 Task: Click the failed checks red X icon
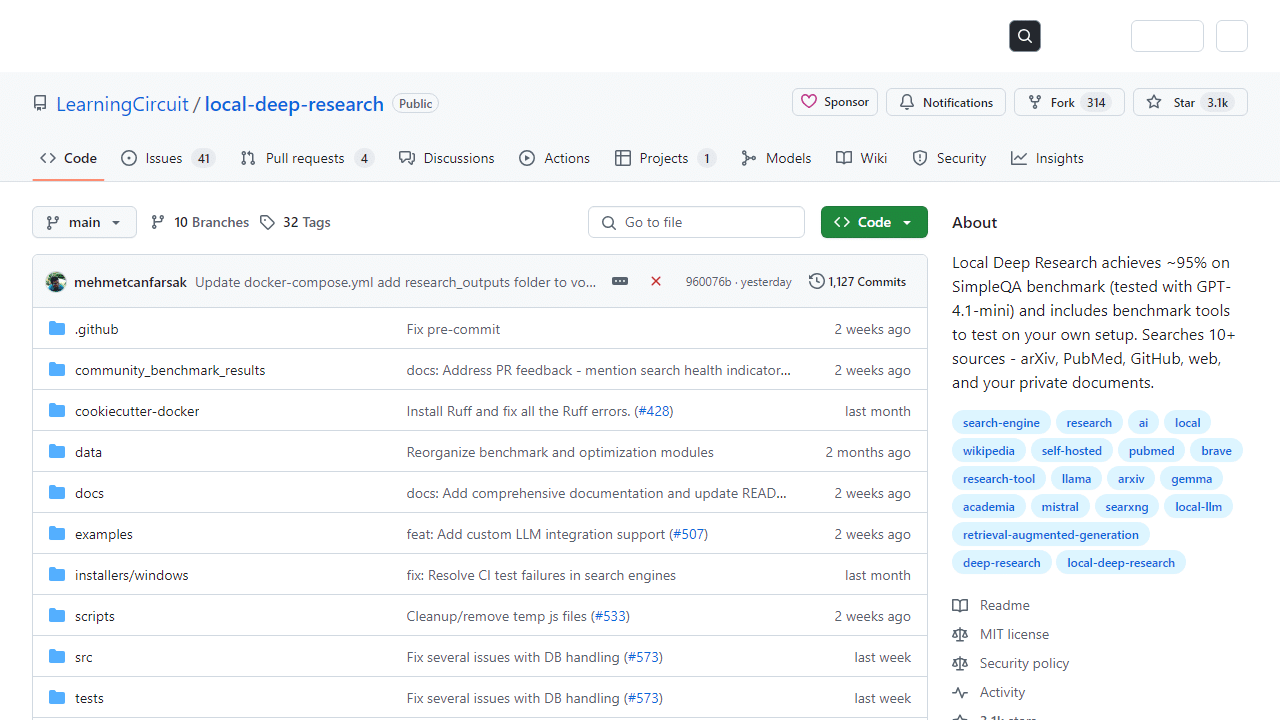[656, 282]
